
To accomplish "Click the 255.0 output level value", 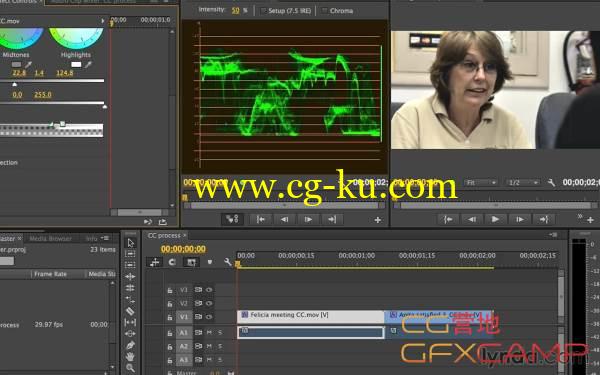I will coord(42,95).
